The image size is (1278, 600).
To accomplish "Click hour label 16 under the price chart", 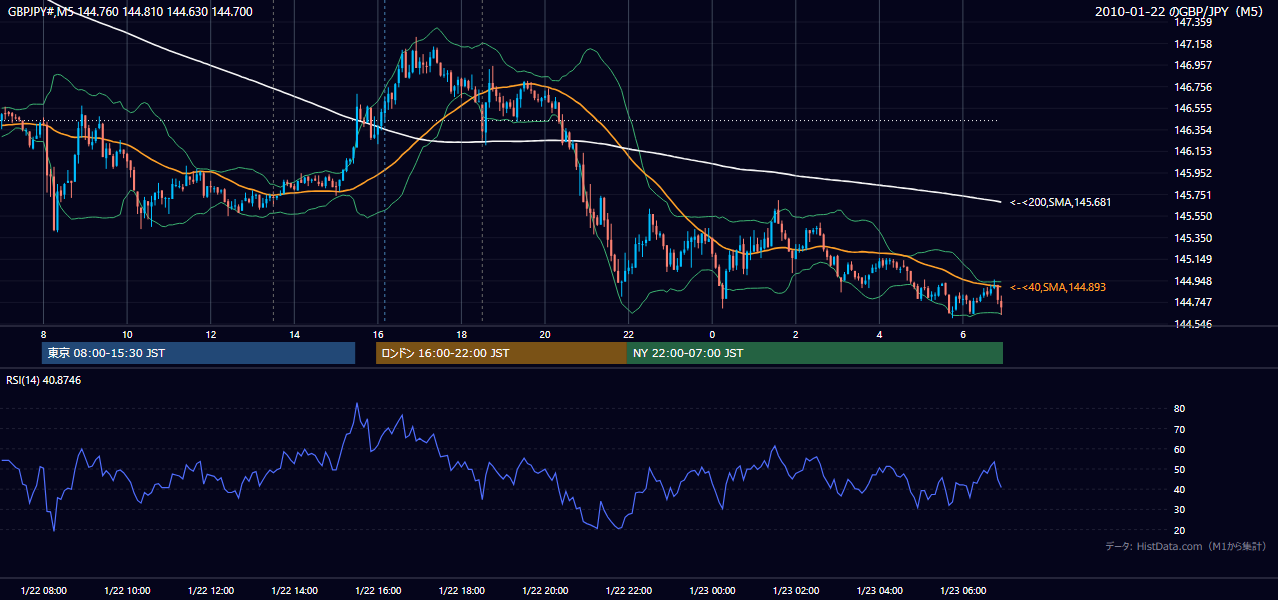I will (x=378, y=334).
